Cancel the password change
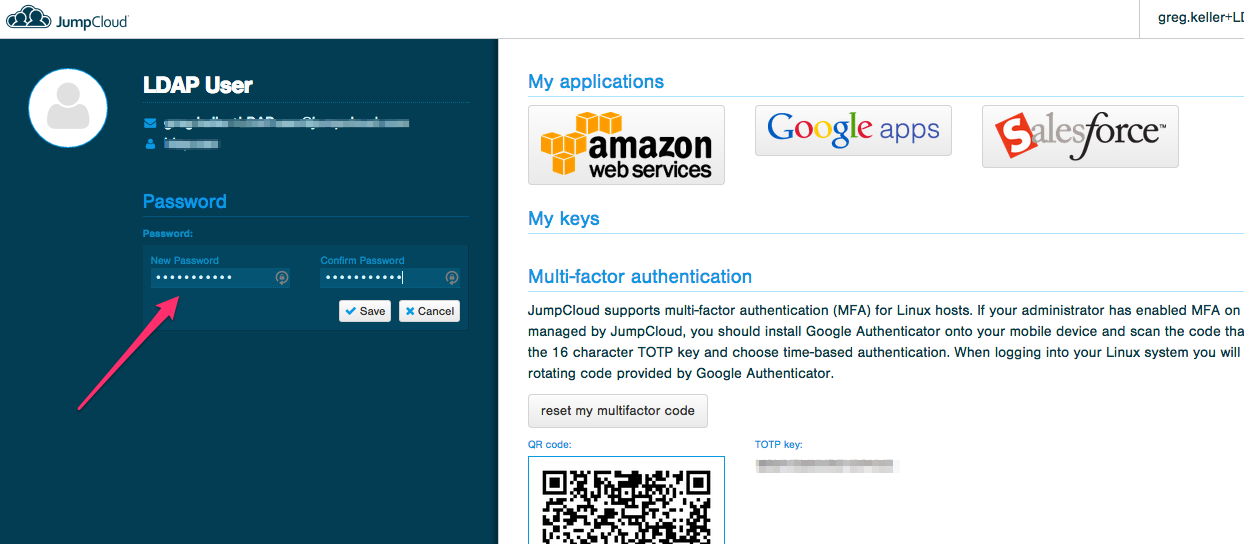The width and height of the screenshot is (1244, 544). pos(429,311)
